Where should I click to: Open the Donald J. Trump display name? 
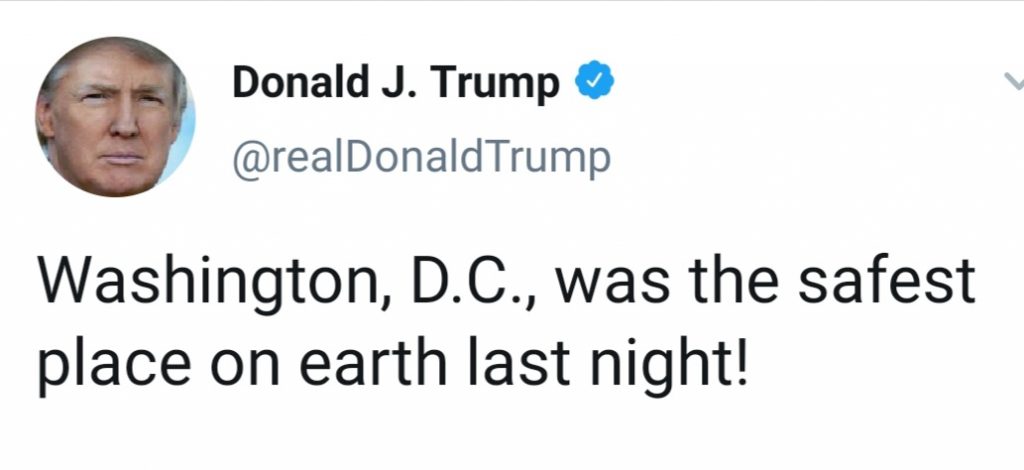point(395,84)
